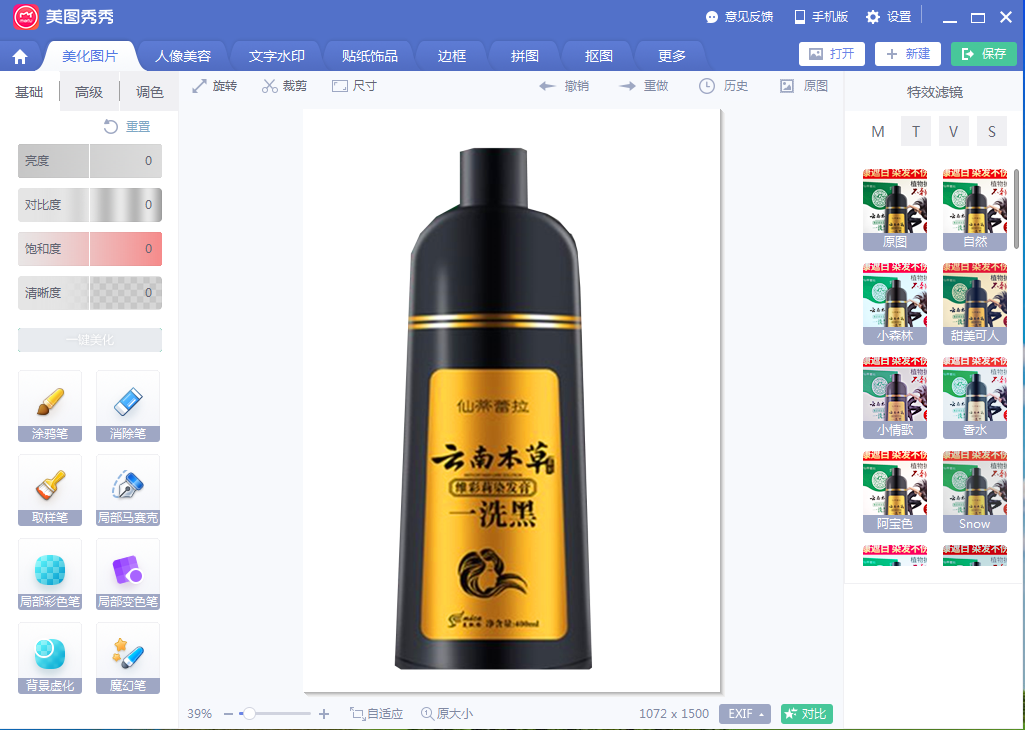Image resolution: width=1025 pixels, height=730 pixels.
Task: Go to the home icon tab
Action: click(20, 57)
